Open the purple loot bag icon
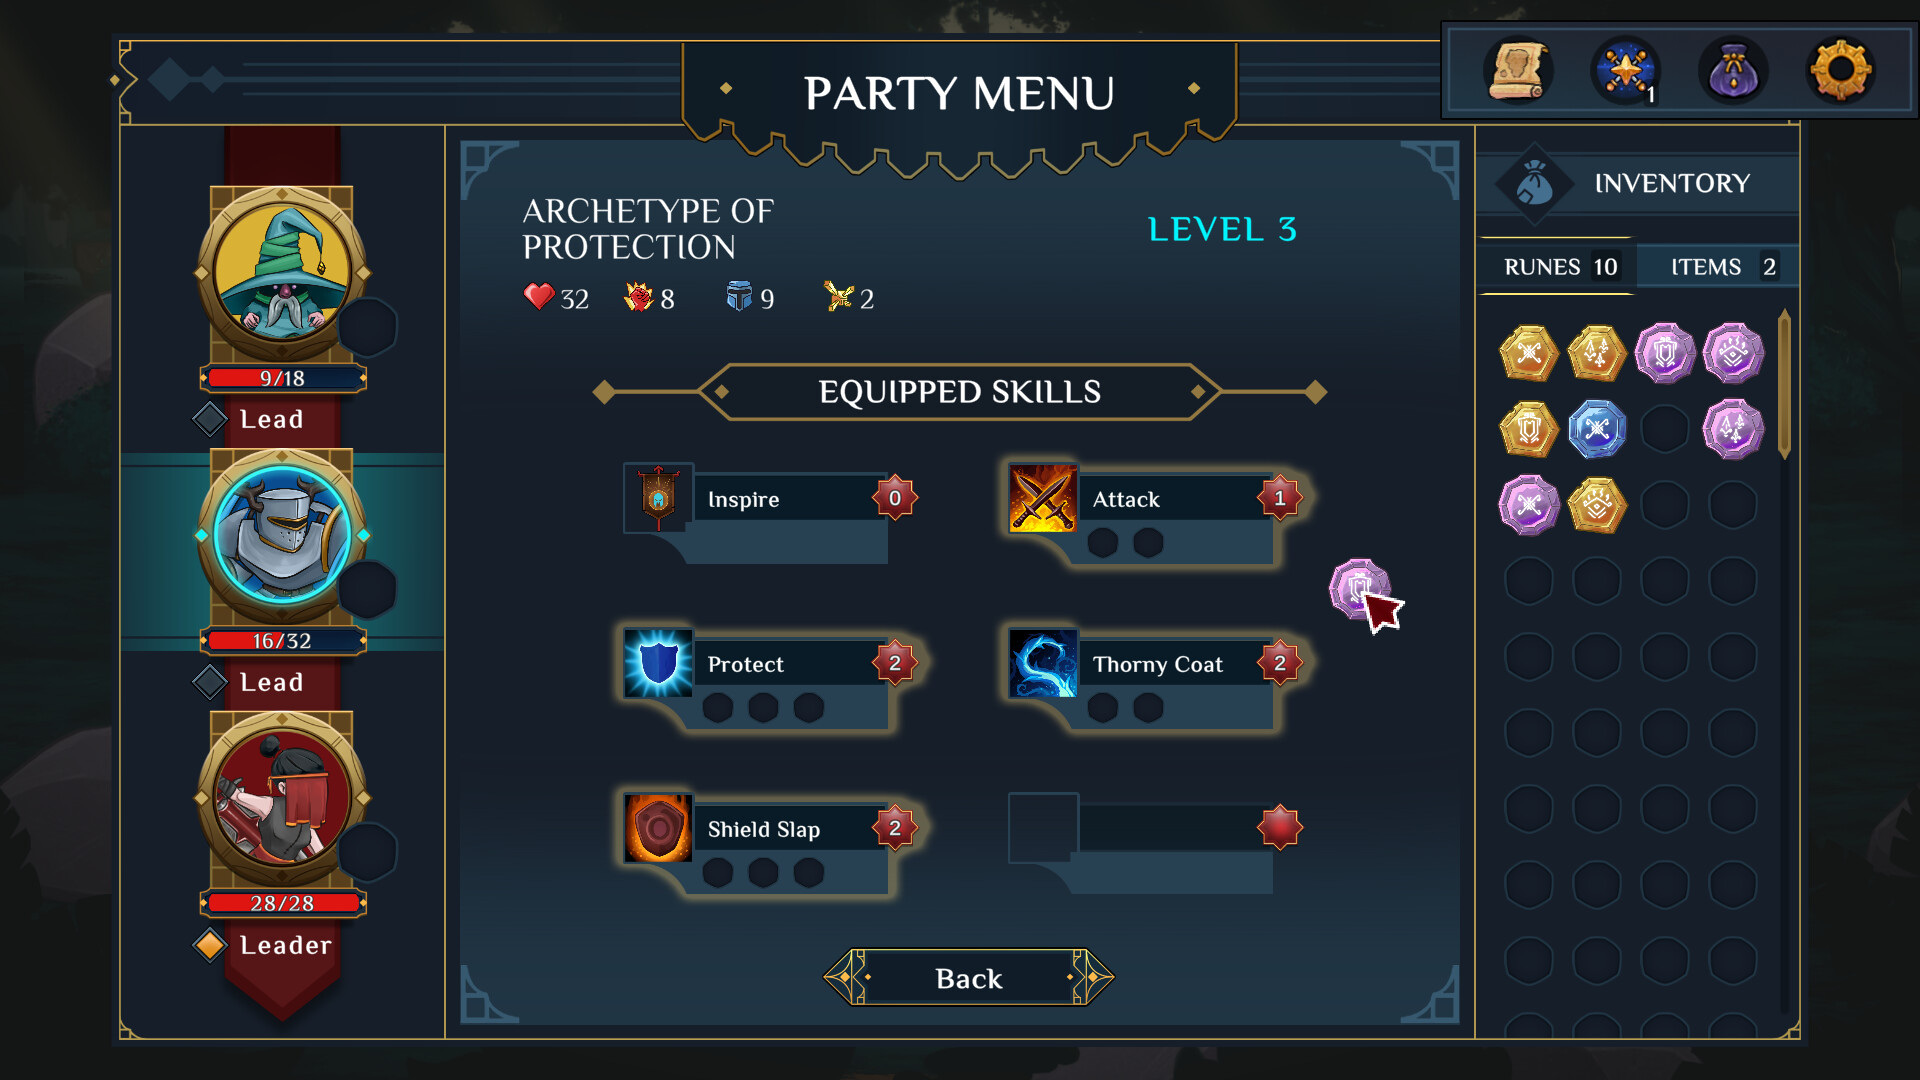This screenshot has width=1920, height=1080. point(1733,71)
